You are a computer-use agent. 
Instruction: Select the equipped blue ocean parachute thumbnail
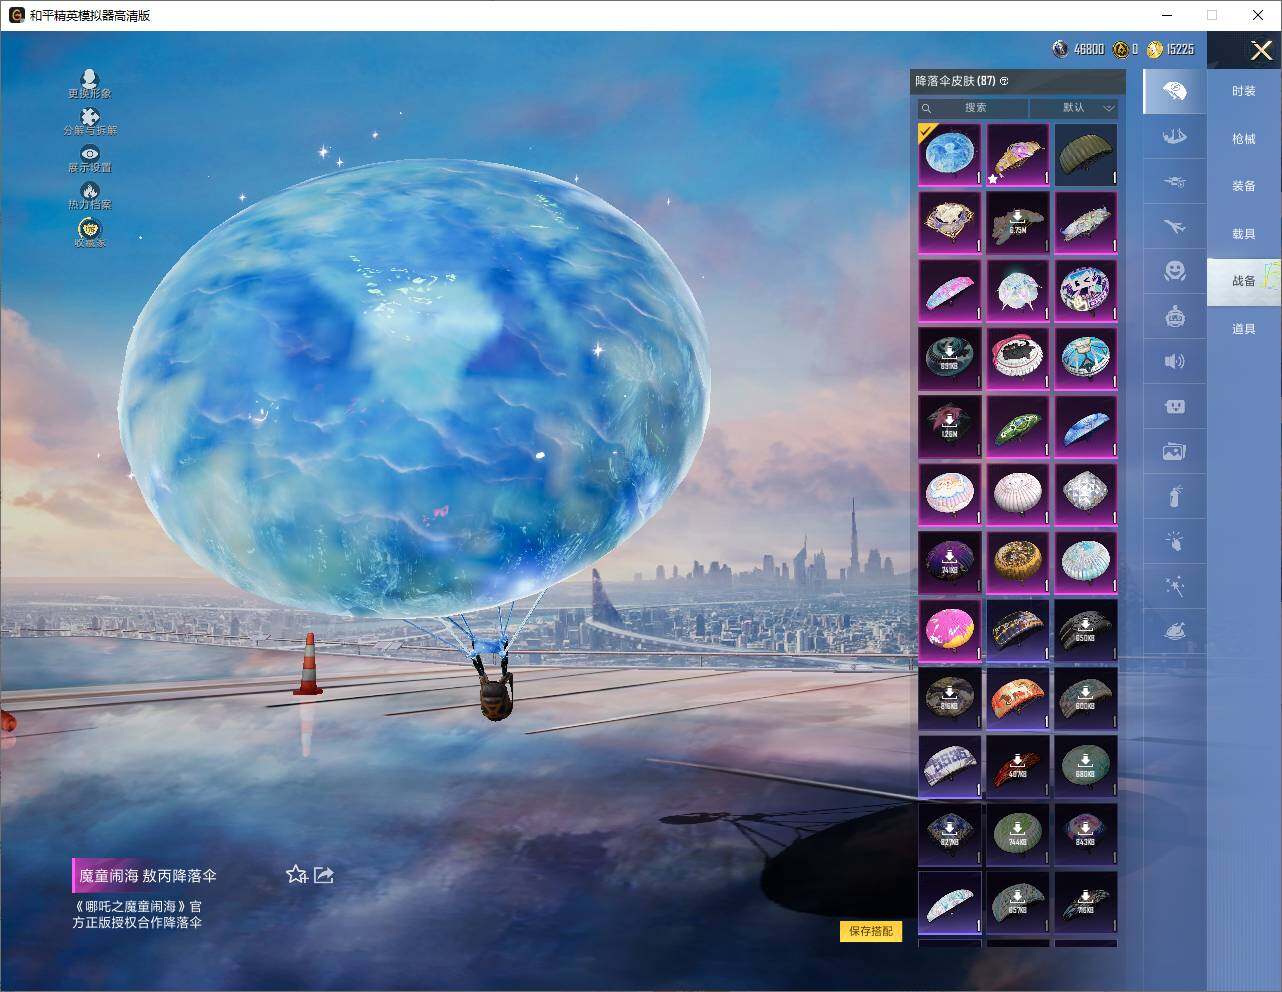pyautogui.click(x=950, y=155)
